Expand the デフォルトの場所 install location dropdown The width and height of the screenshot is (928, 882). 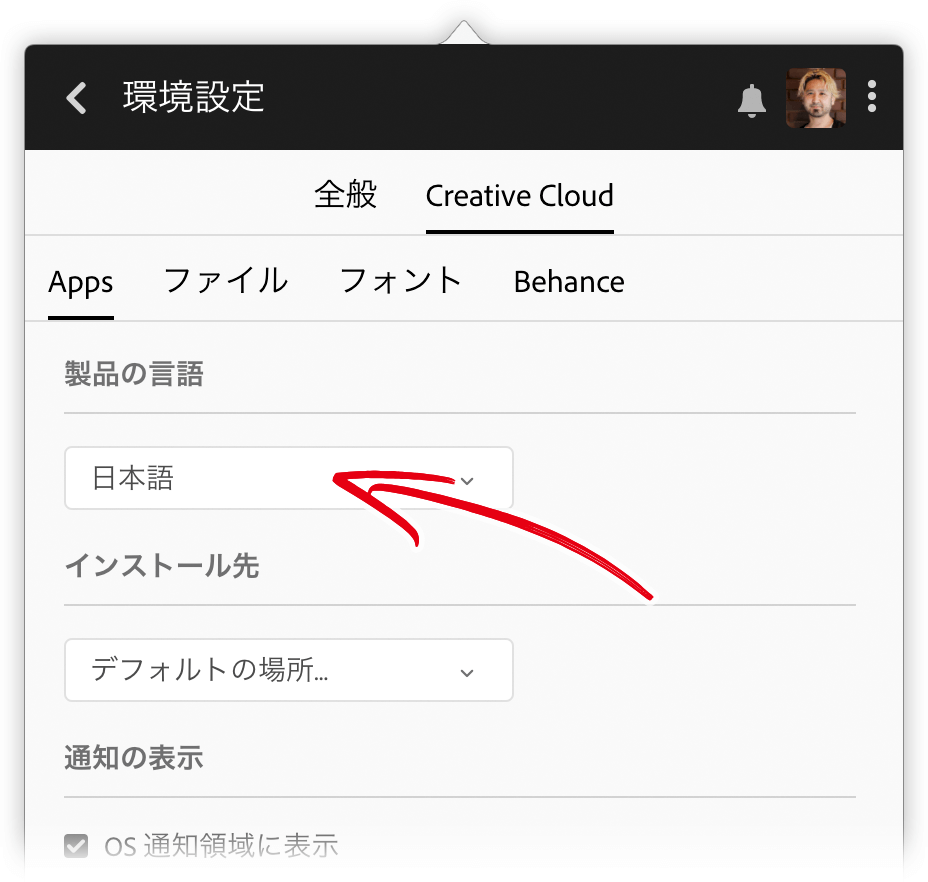pos(289,670)
